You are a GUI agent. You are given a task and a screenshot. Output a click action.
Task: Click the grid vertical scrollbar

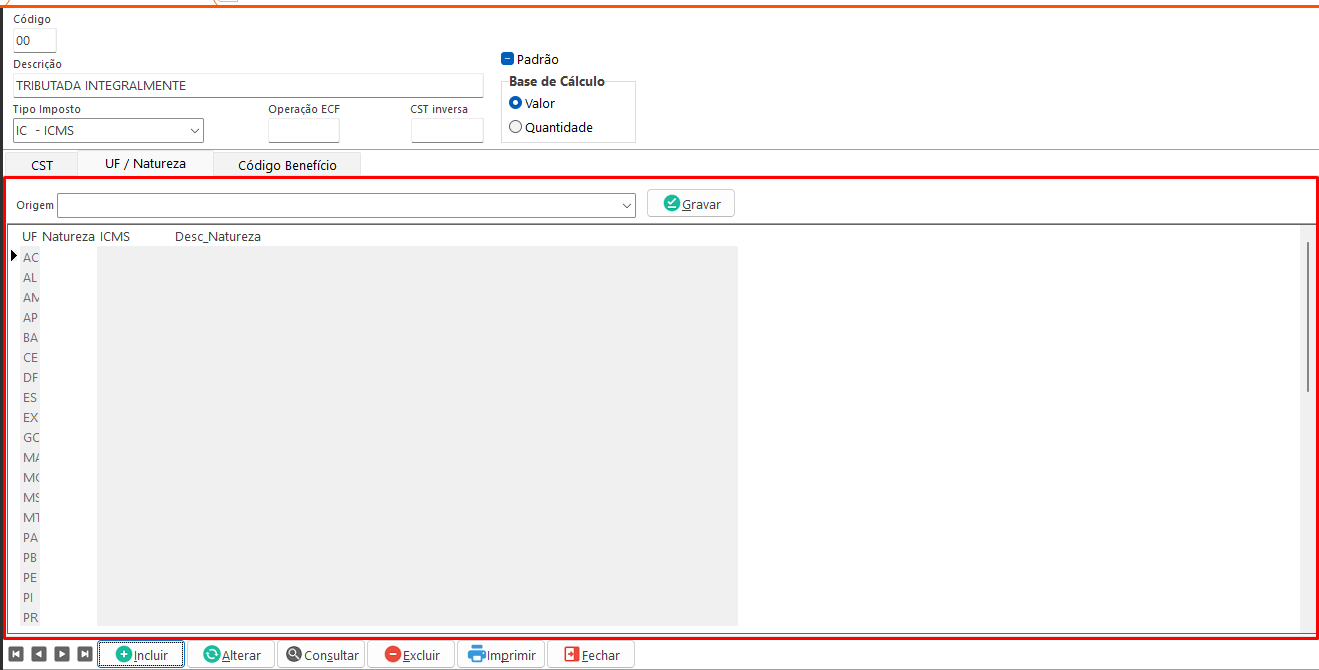pyautogui.click(x=1307, y=315)
